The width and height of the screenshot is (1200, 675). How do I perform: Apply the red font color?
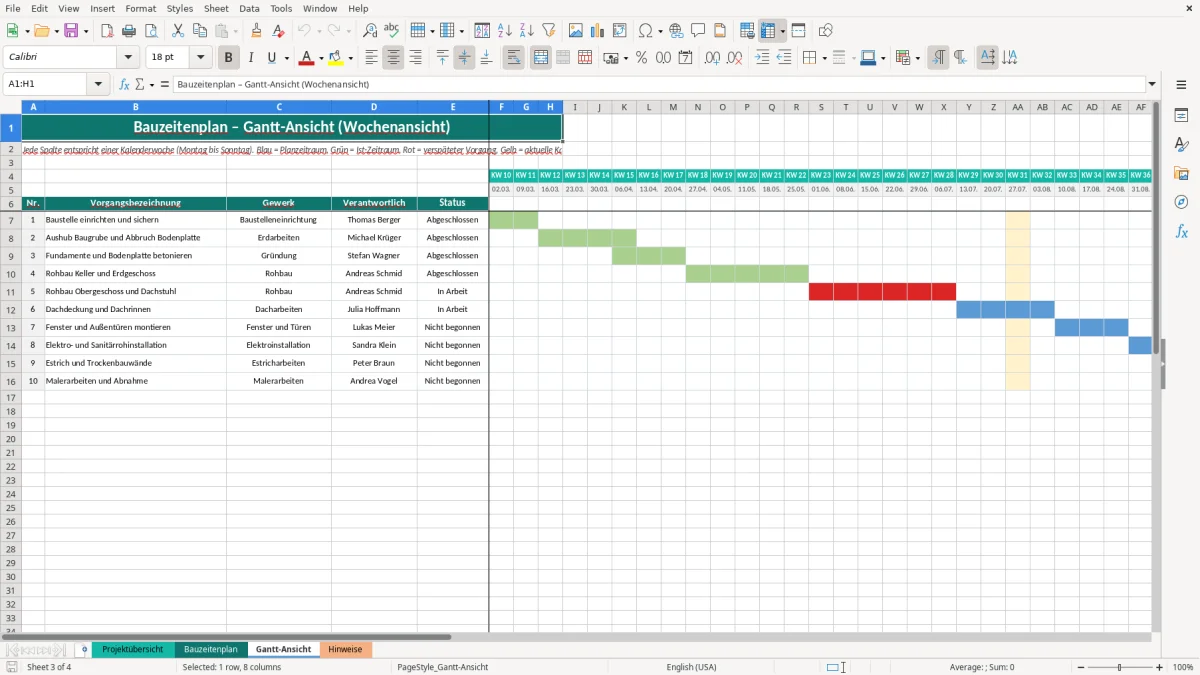[x=307, y=58]
